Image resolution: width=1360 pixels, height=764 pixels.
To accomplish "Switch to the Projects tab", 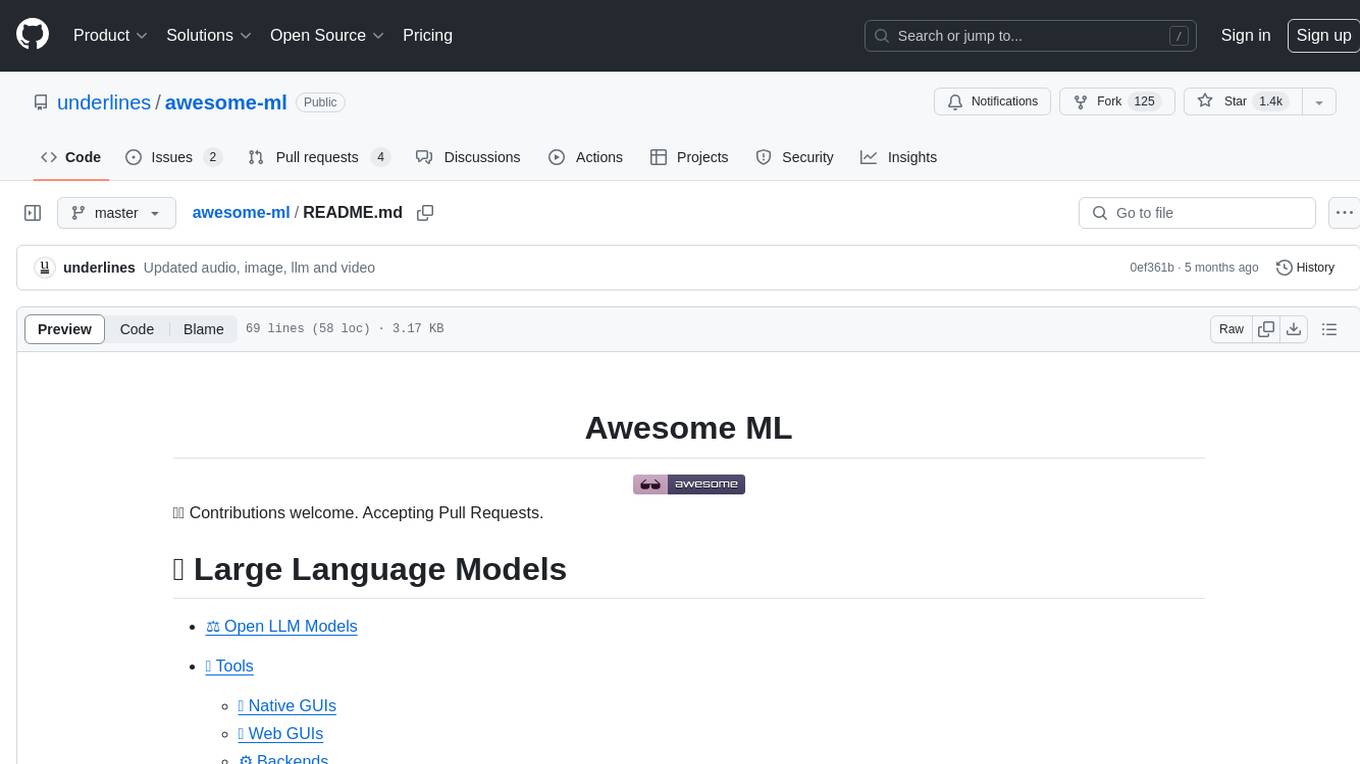I will [x=689, y=157].
